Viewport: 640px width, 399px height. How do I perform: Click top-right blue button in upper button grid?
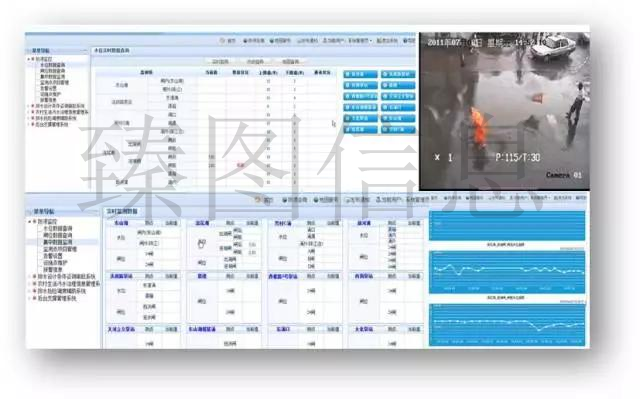pos(398,74)
